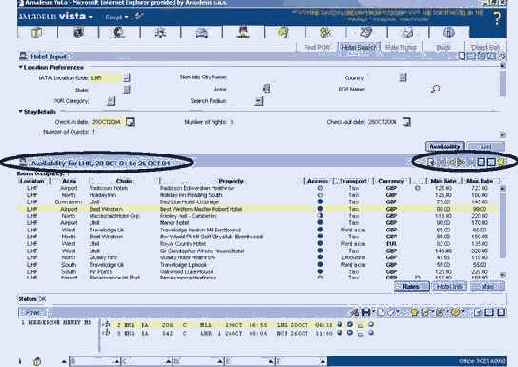The height and width of the screenshot is (367, 518).
Task: Open lookup icon beside Country field
Action: coord(403,77)
